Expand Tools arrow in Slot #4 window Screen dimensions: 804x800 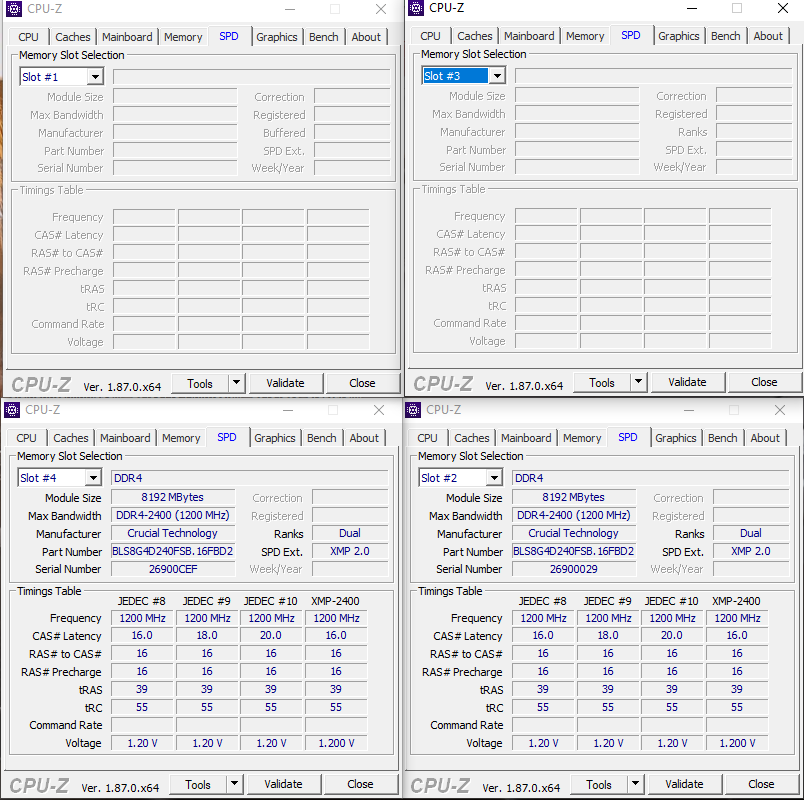click(x=234, y=784)
